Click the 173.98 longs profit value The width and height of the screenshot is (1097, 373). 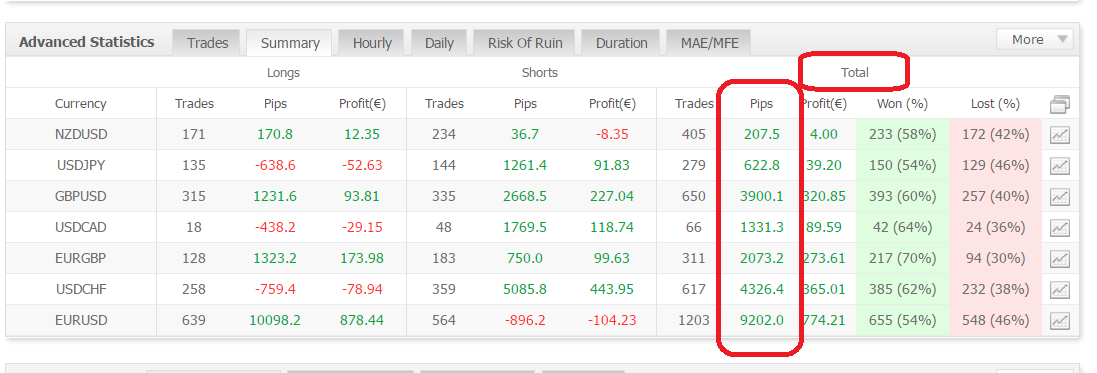coord(362,258)
